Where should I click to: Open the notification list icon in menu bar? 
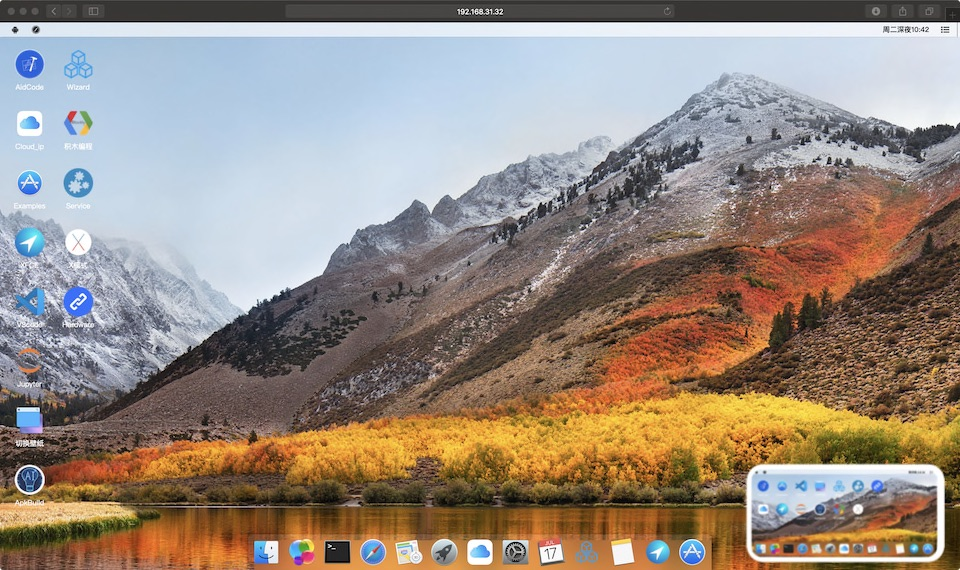click(945, 29)
